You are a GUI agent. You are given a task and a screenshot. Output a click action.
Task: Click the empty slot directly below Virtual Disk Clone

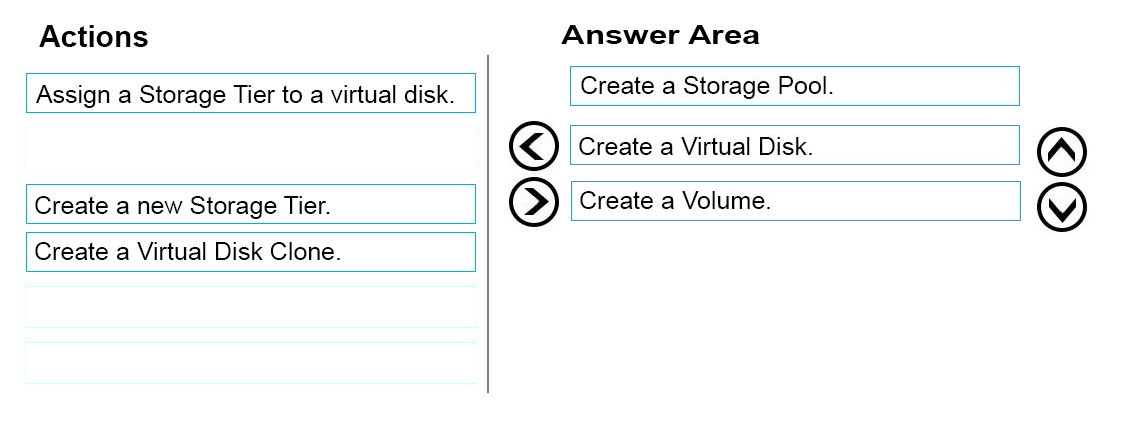coord(251,307)
